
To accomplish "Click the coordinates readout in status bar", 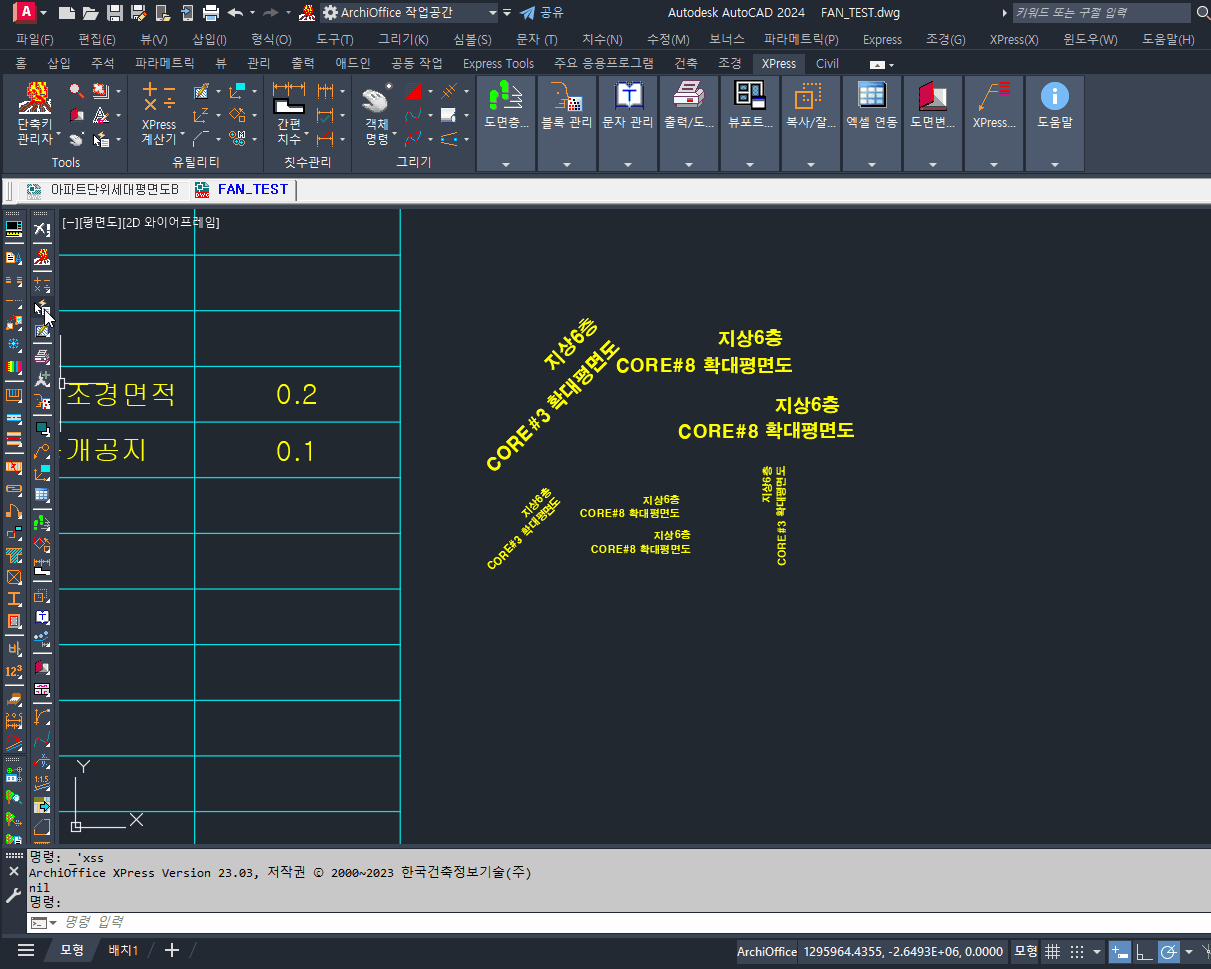I will pyautogui.click(x=903, y=951).
